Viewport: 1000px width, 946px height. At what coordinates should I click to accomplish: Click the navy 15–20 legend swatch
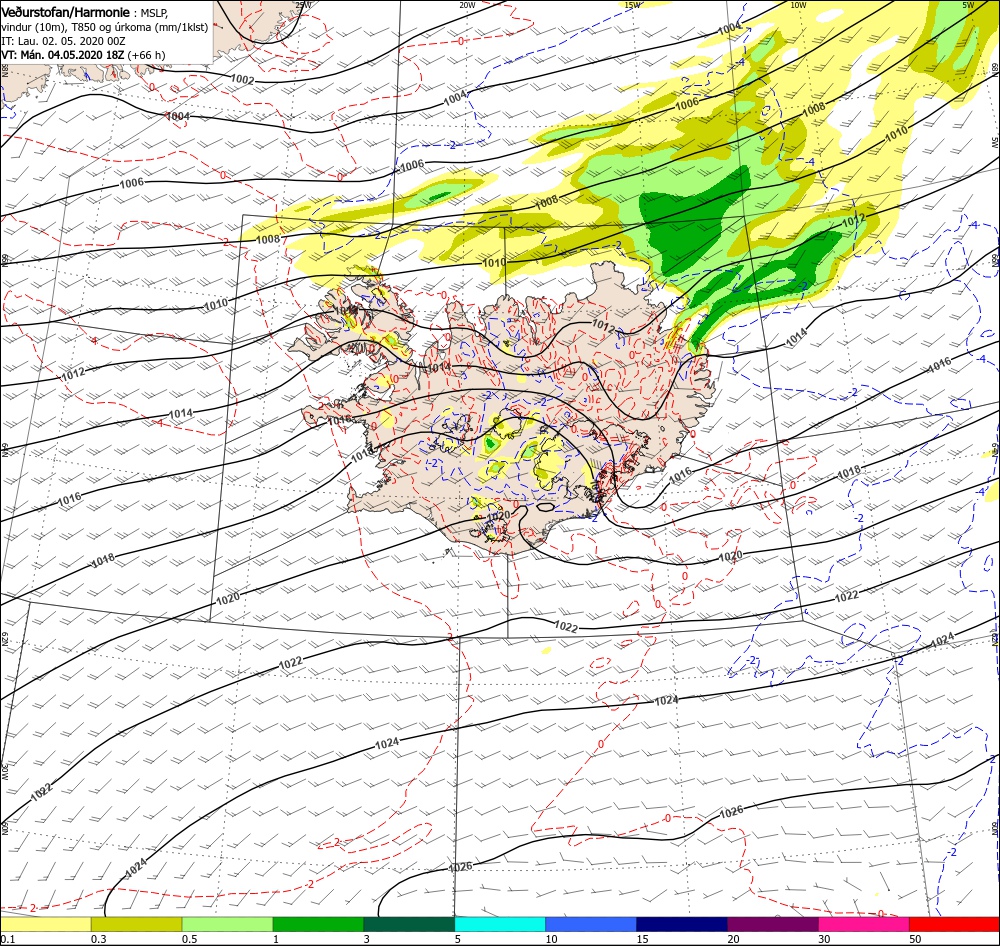pos(682,924)
